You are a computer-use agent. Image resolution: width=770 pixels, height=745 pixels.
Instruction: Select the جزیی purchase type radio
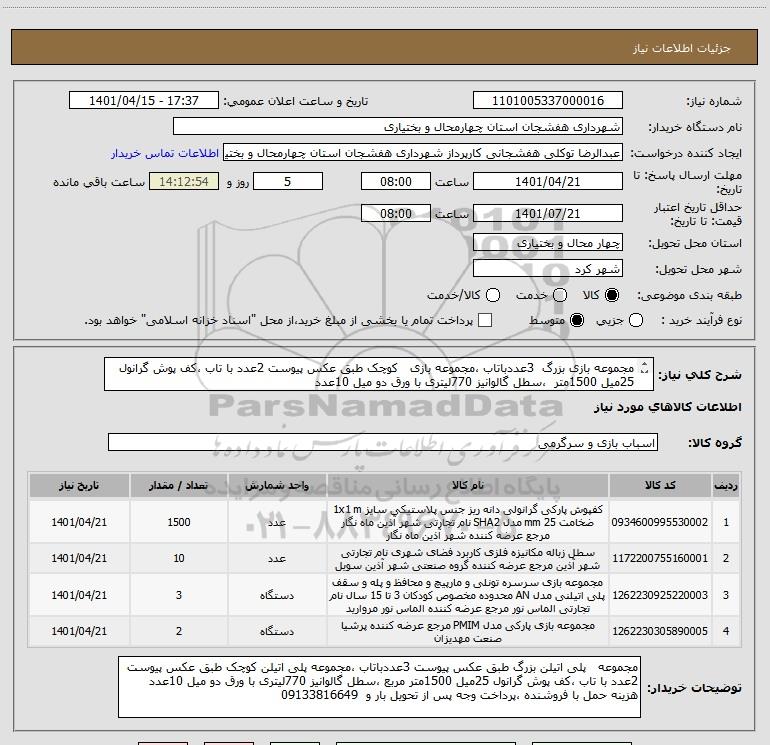pyautogui.click(x=635, y=320)
